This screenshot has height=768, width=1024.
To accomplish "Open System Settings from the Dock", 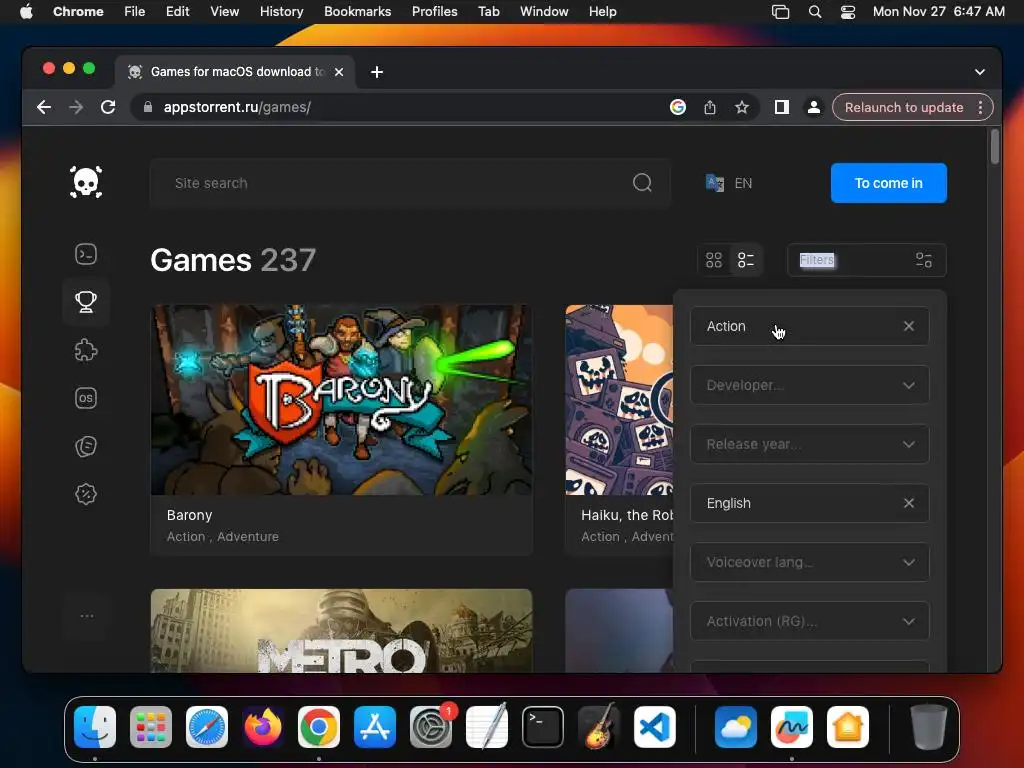I will (431, 727).
